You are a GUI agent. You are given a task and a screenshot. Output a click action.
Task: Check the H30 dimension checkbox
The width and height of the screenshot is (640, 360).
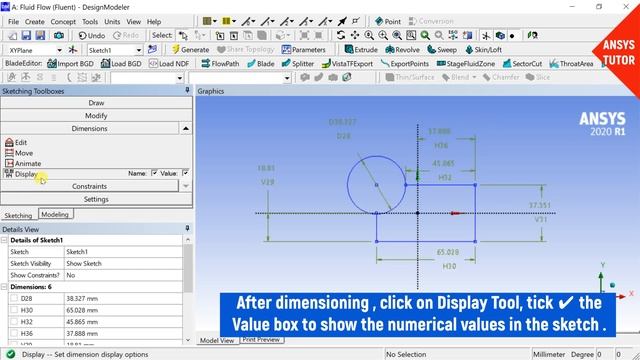click(x=14, y=310)
